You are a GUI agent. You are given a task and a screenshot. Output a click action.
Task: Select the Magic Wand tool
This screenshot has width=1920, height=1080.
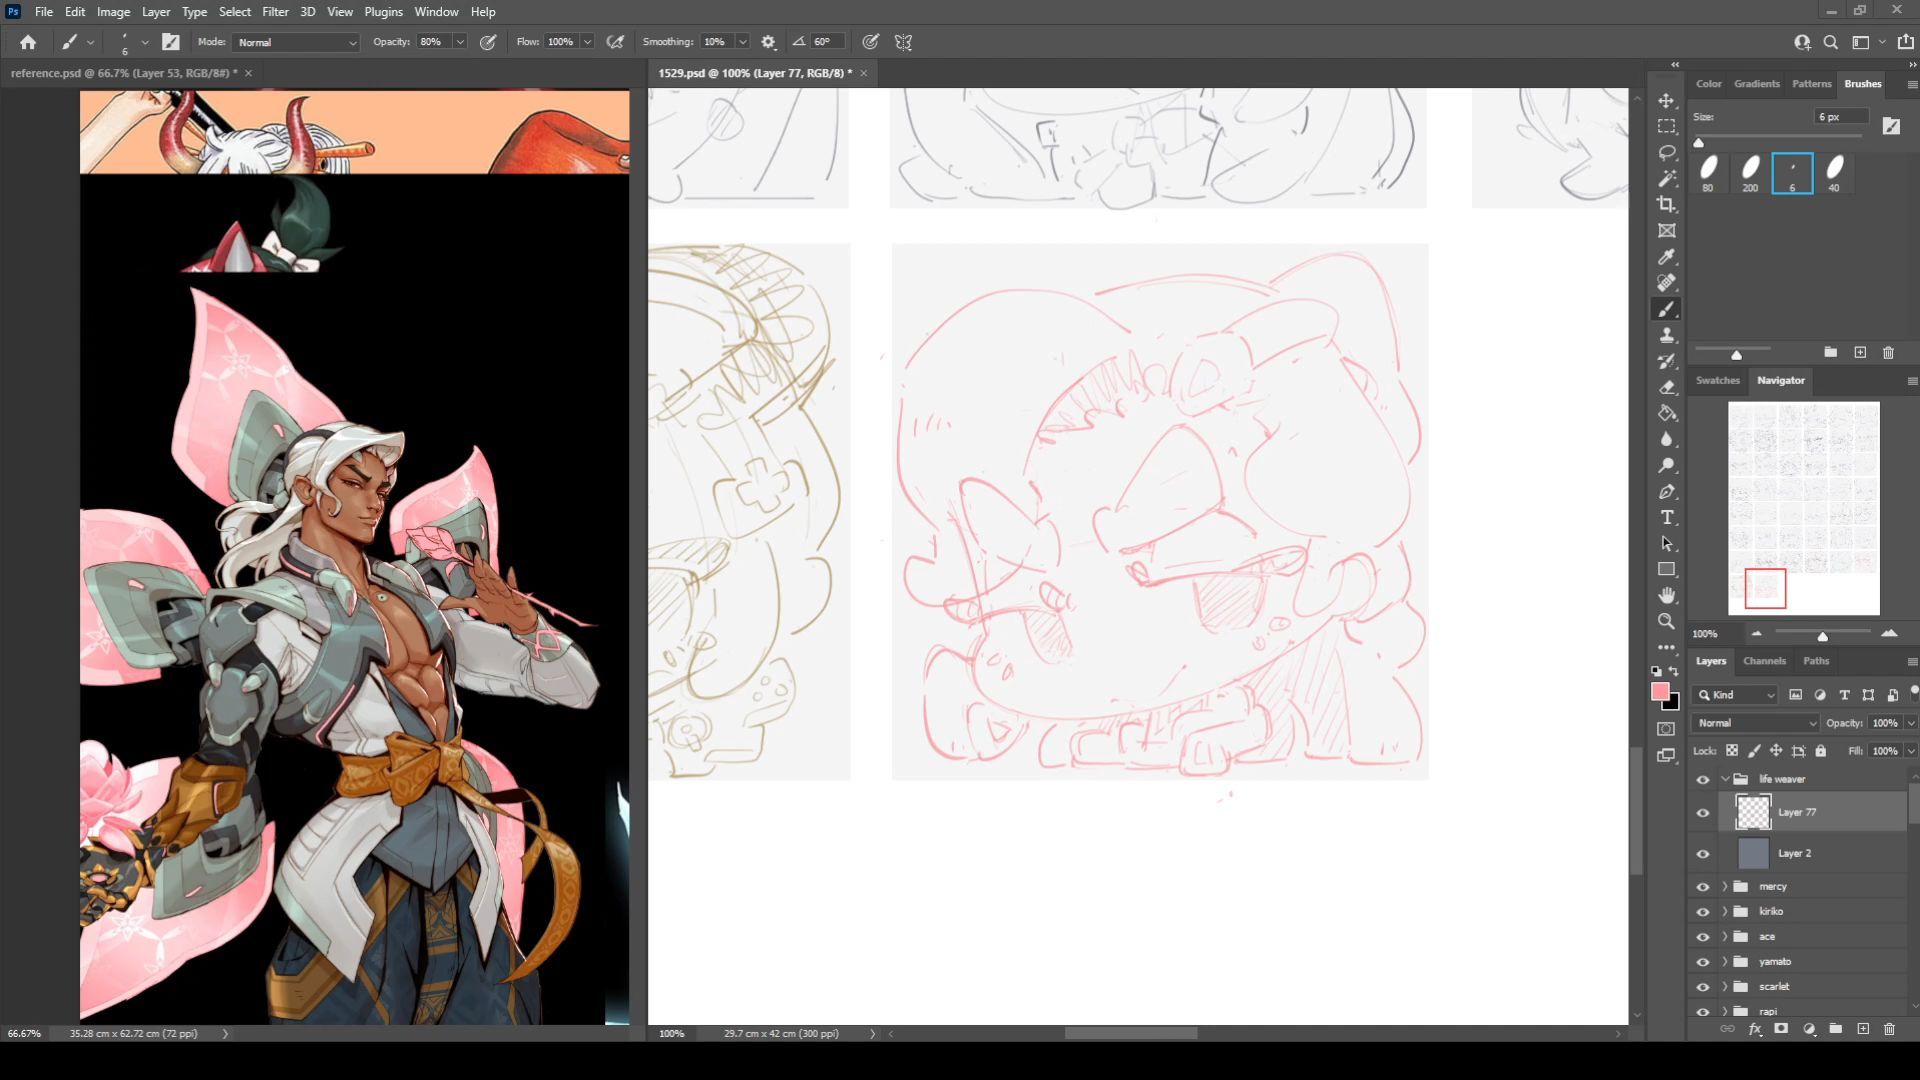point(1666,178)
